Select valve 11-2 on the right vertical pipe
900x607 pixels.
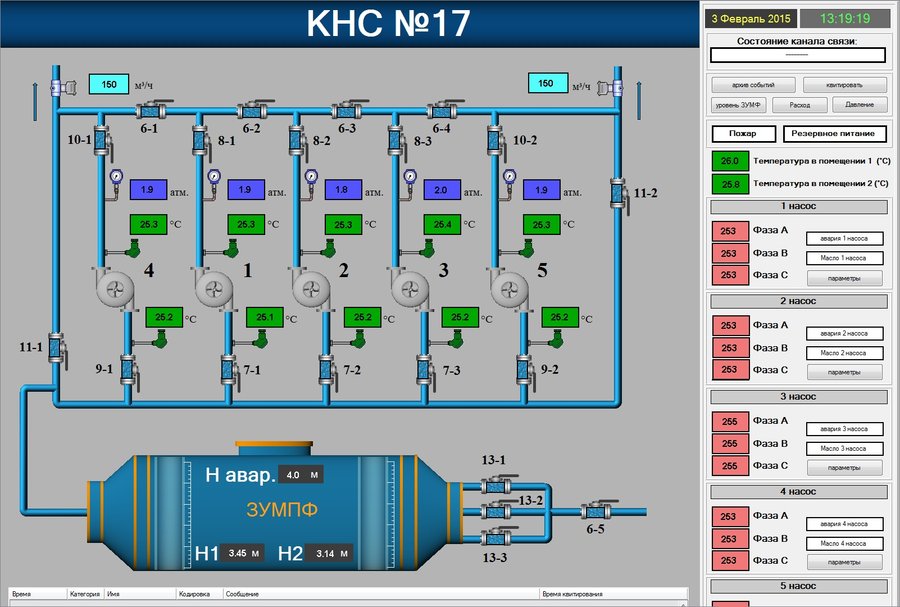tap(618, 191)
